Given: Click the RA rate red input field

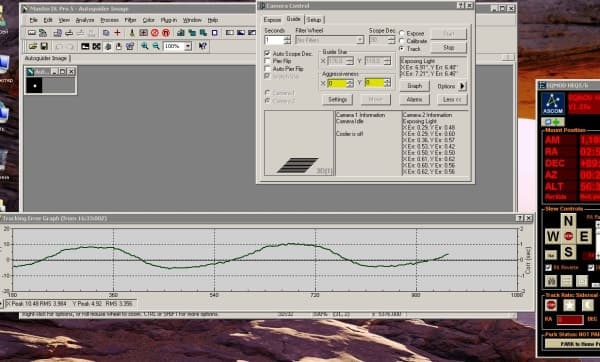Looking at the screenshot, I should (x=570, y=319).
